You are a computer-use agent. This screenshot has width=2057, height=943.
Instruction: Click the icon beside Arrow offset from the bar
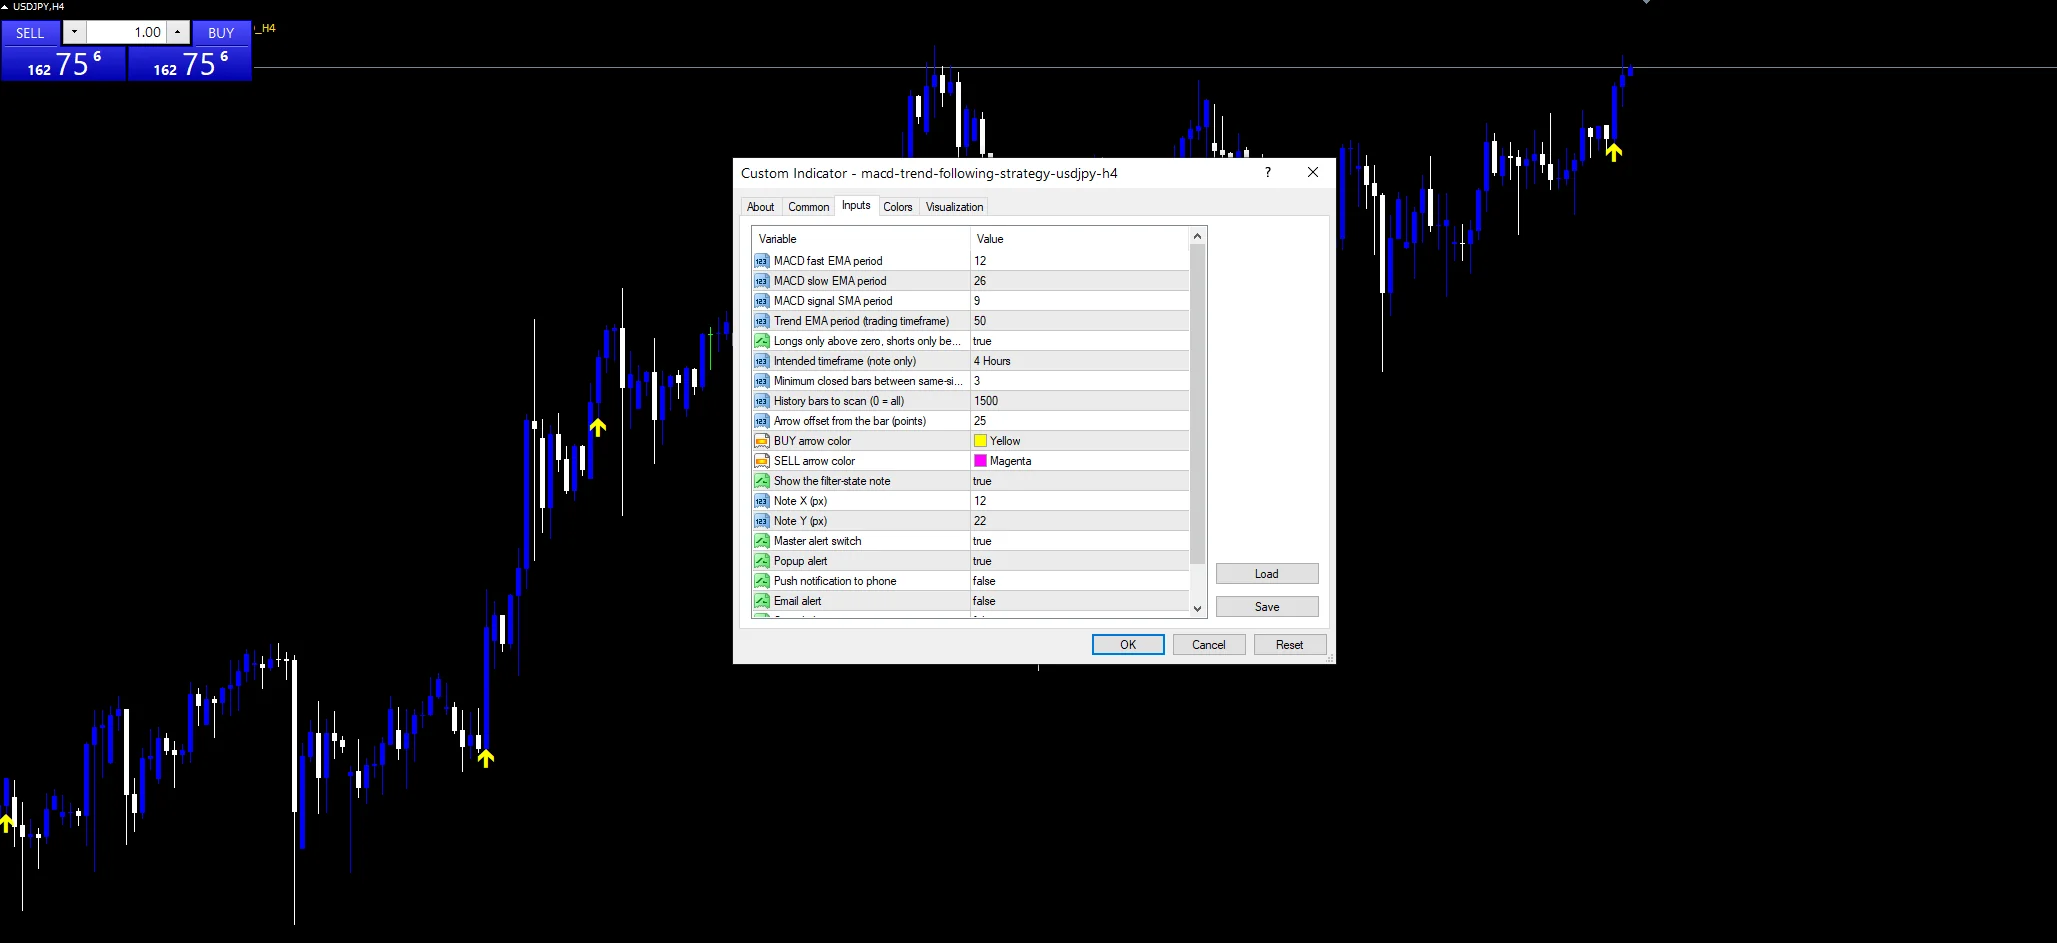pos(762,421)
